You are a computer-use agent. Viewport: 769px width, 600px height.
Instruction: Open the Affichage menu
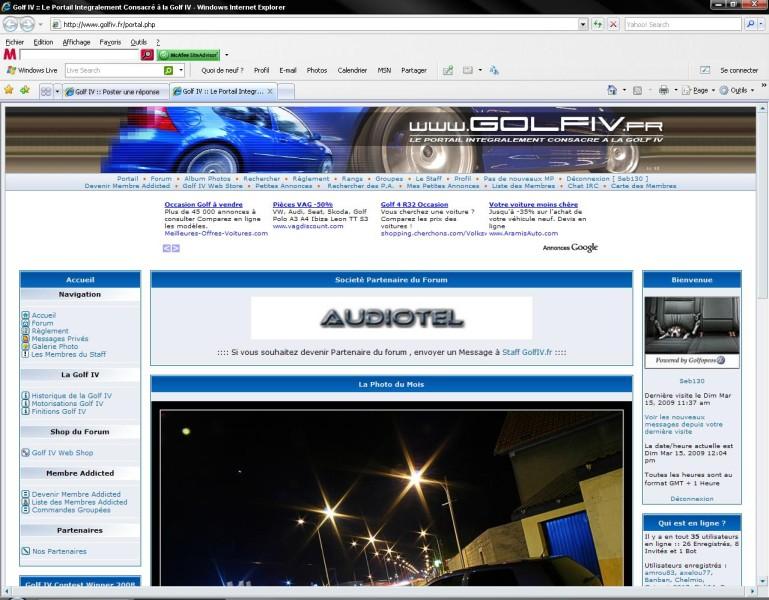click(x=77, y=42)
